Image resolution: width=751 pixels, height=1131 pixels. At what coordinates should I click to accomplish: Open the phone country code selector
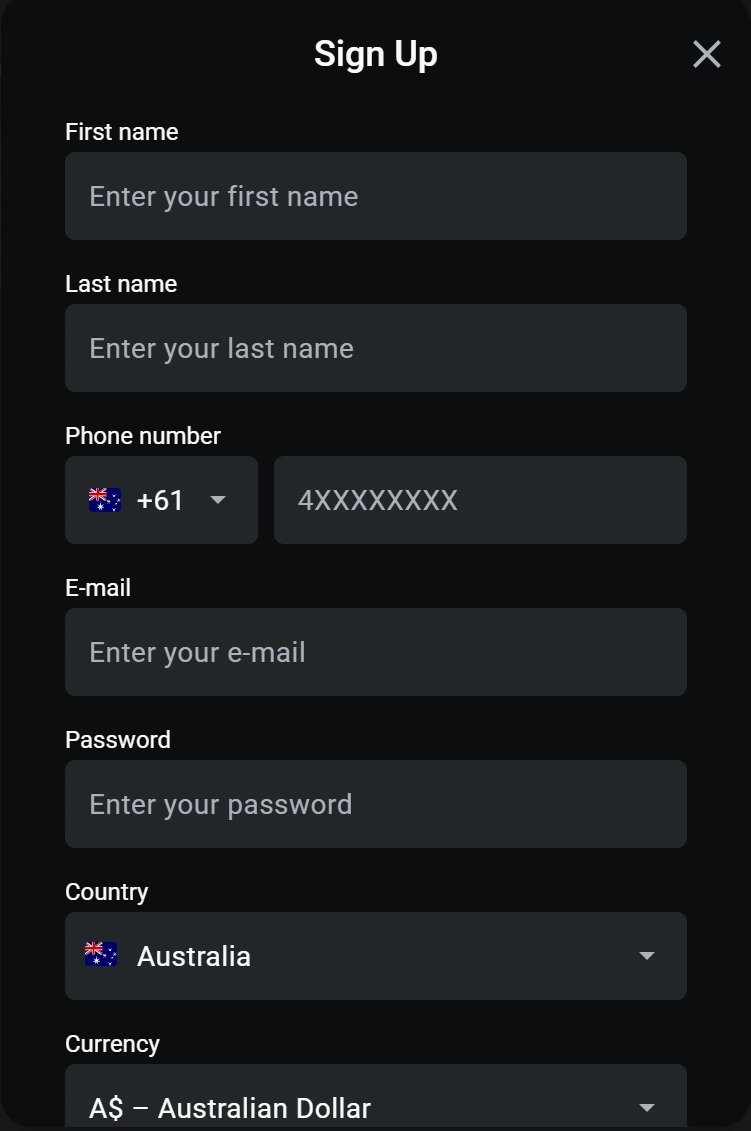[161, 500]
